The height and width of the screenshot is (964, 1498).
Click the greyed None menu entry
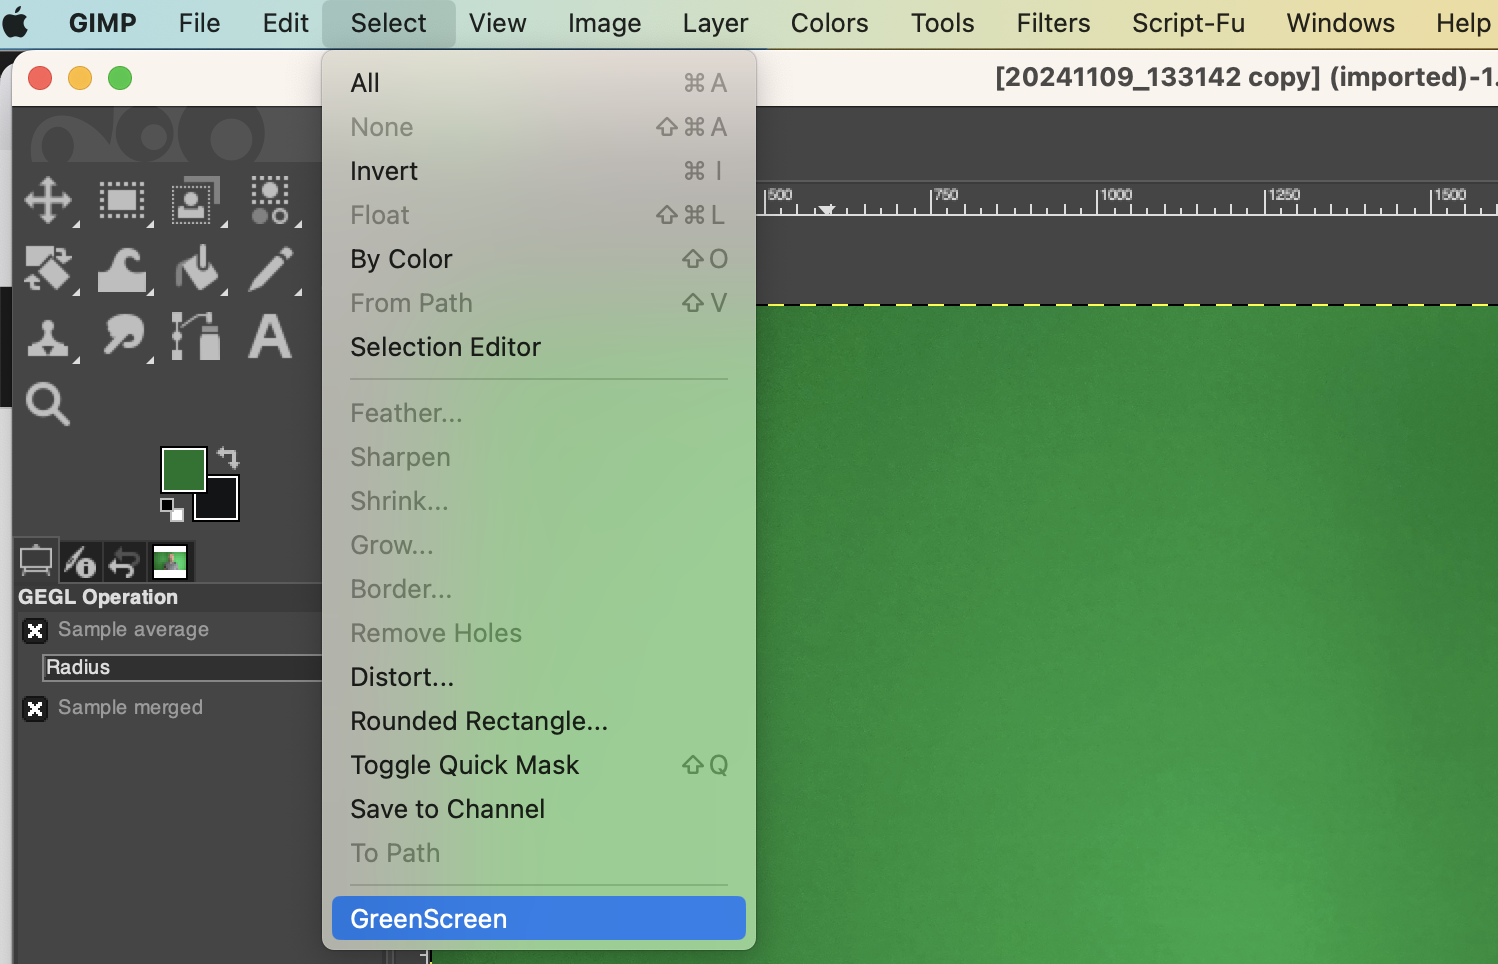539,127
